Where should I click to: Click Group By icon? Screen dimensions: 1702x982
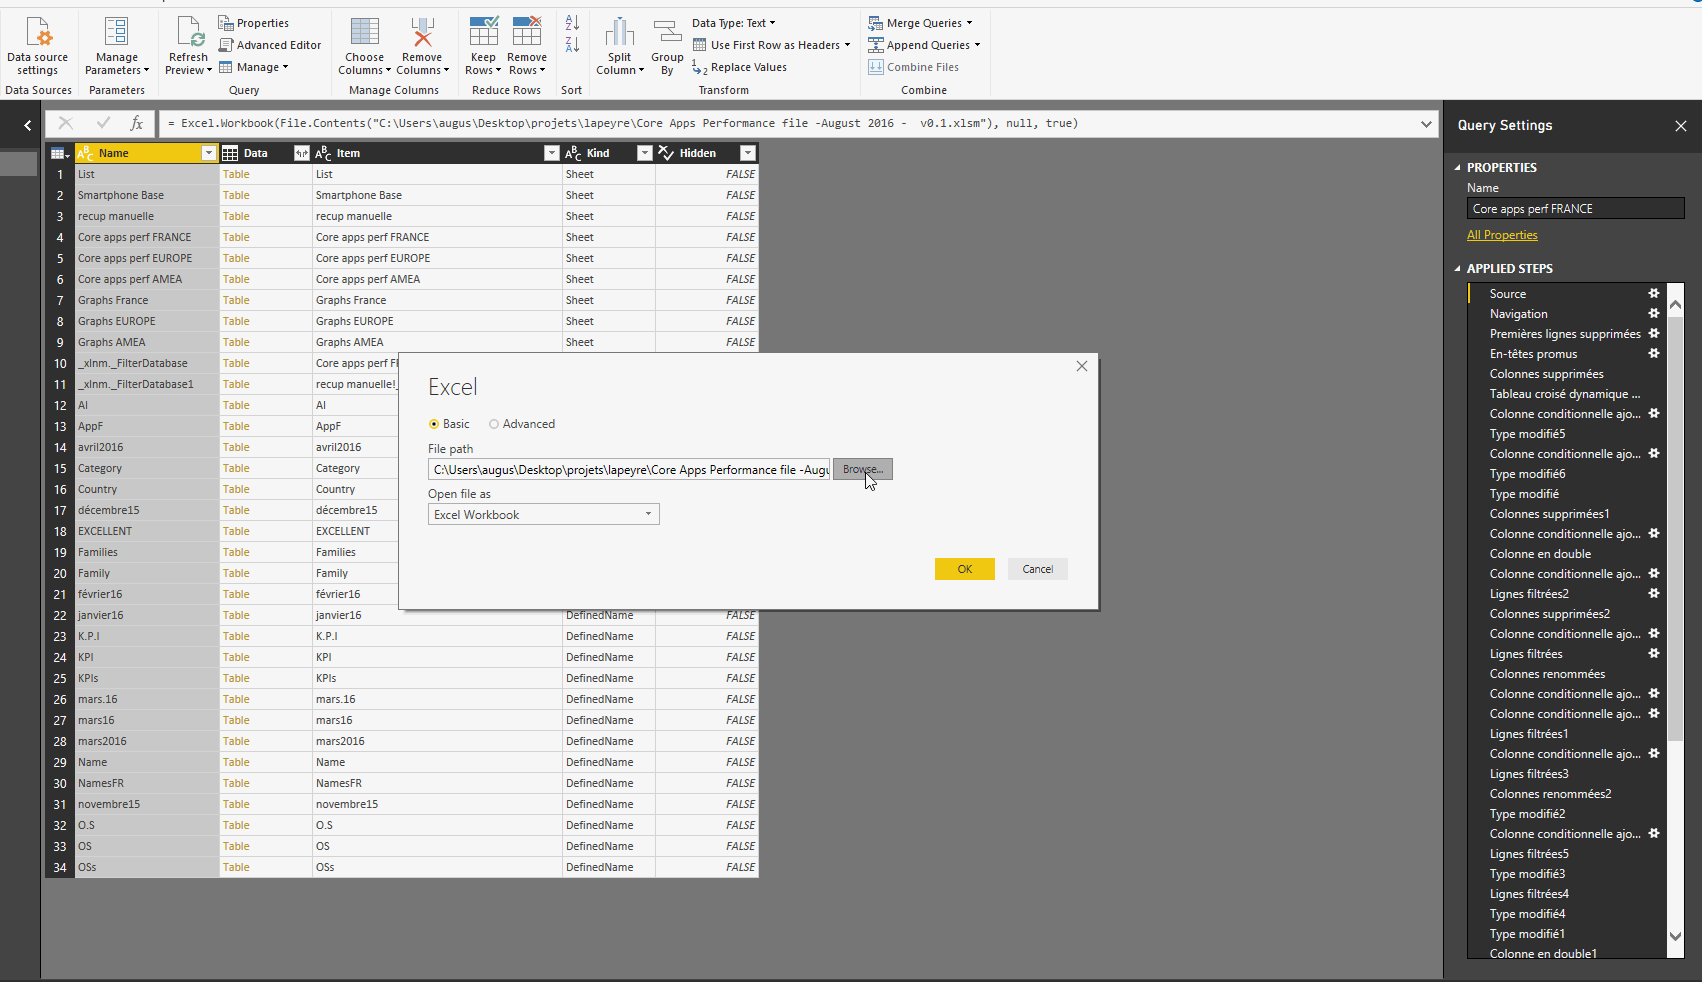pyautogui.click(x=667, y=32)
